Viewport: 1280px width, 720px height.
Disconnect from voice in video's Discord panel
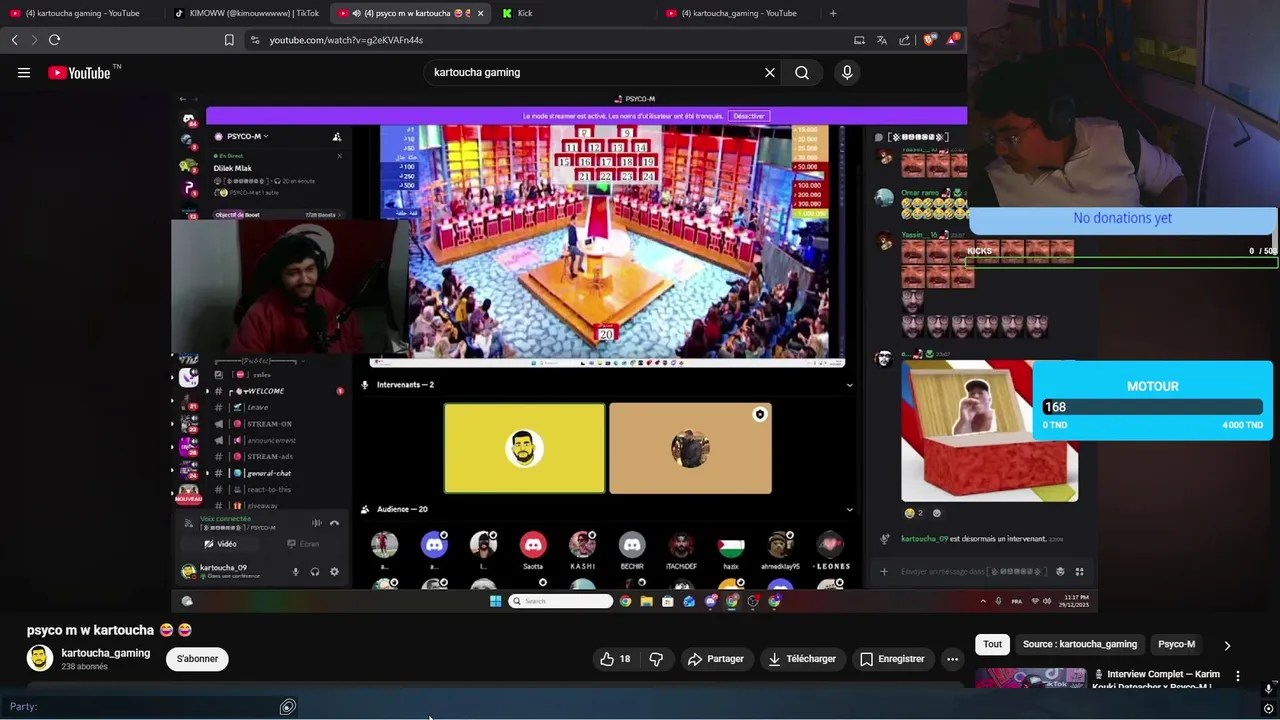click(334, 523)
